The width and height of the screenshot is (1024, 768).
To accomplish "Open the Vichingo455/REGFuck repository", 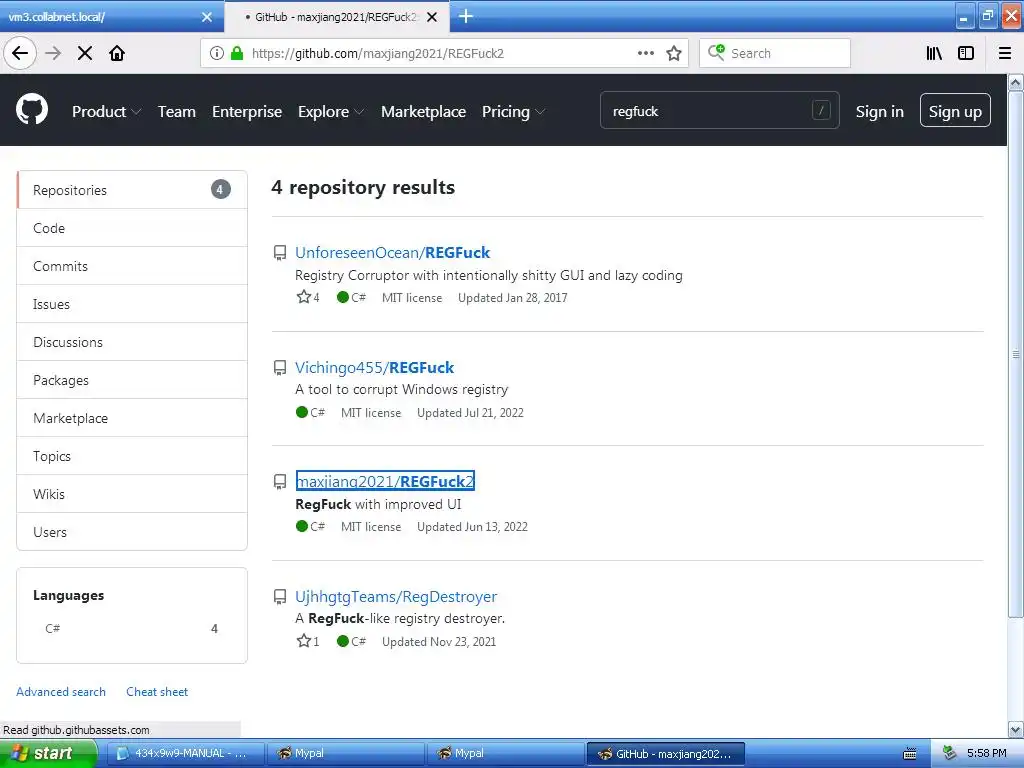I will click(x=374, y=368).
